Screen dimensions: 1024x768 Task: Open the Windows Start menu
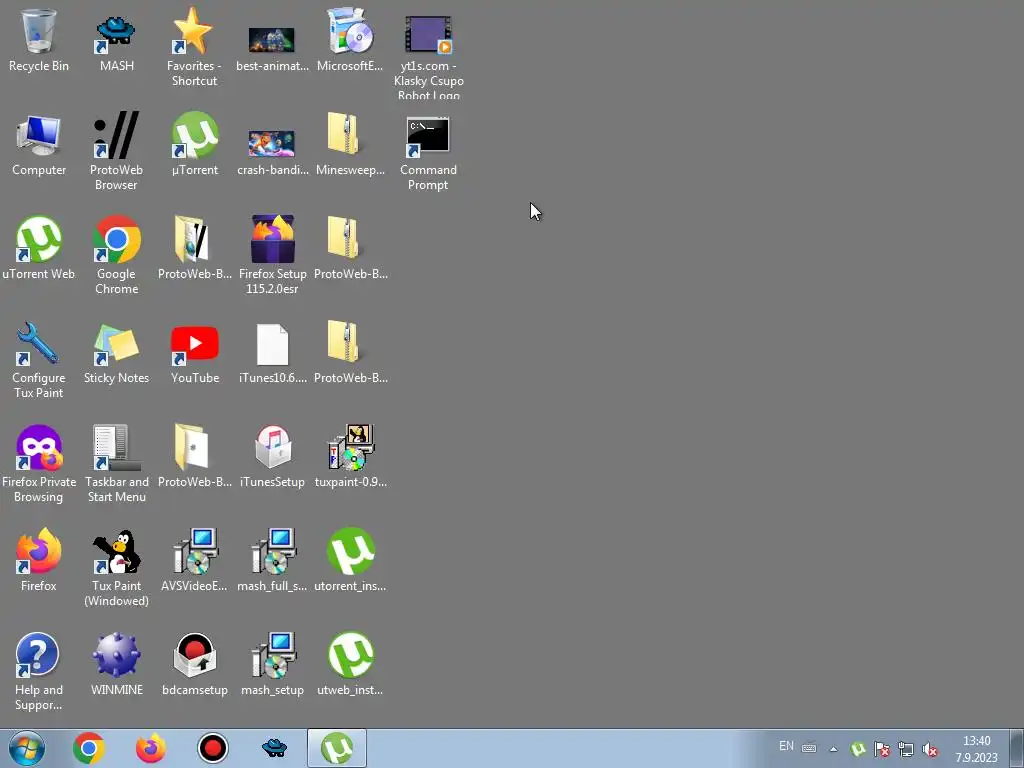point(27,748)
